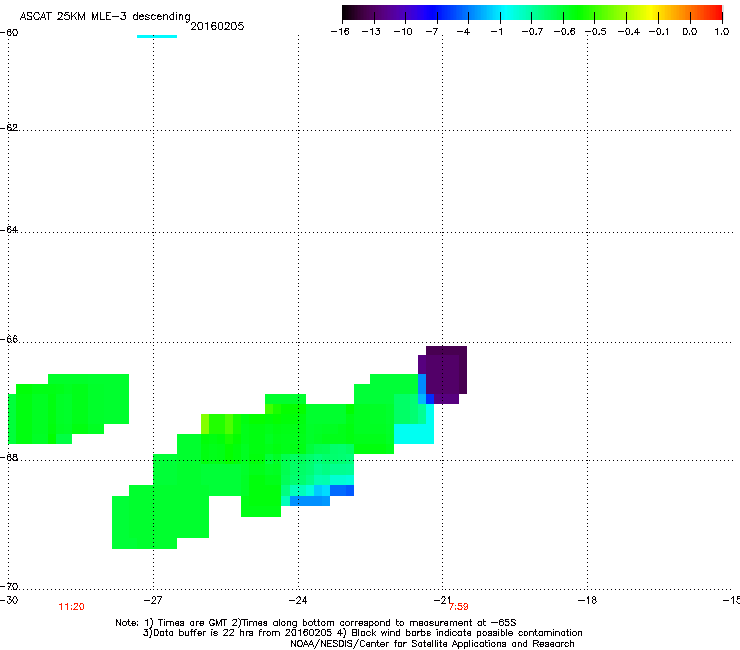Click the longitude axis label '-27'
Viewport: 740px width, 650px height.
(x=153, y=600)
